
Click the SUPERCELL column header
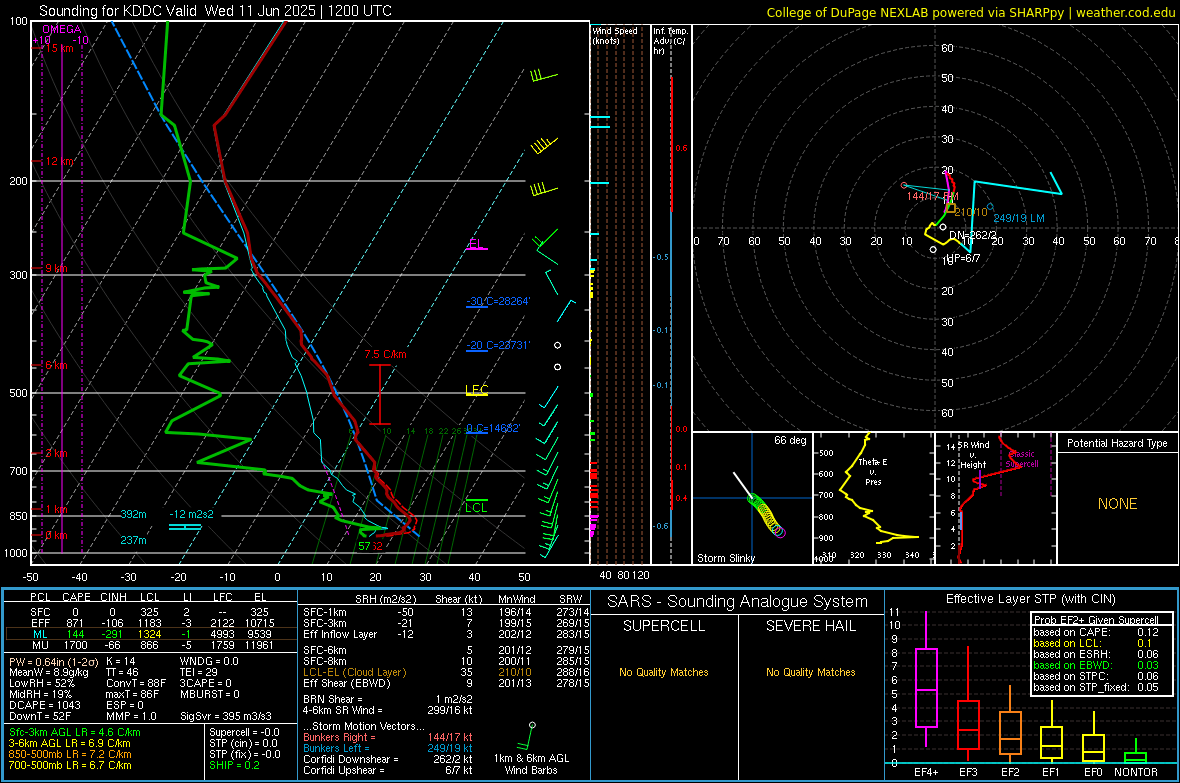coord(664,626)
